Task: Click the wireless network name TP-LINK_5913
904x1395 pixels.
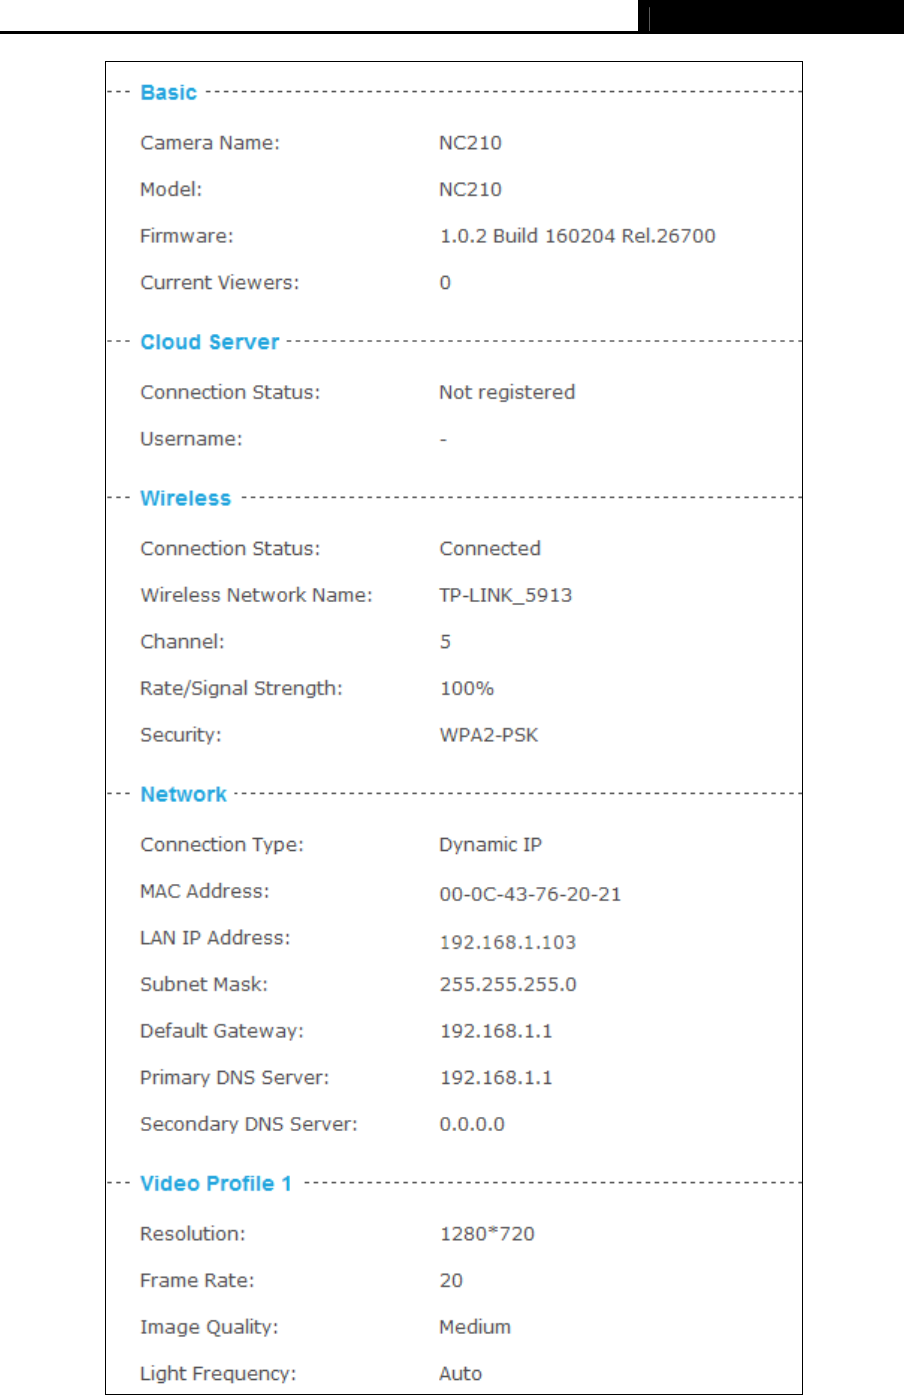Action: pyautogui.click(x=505, y=595)
